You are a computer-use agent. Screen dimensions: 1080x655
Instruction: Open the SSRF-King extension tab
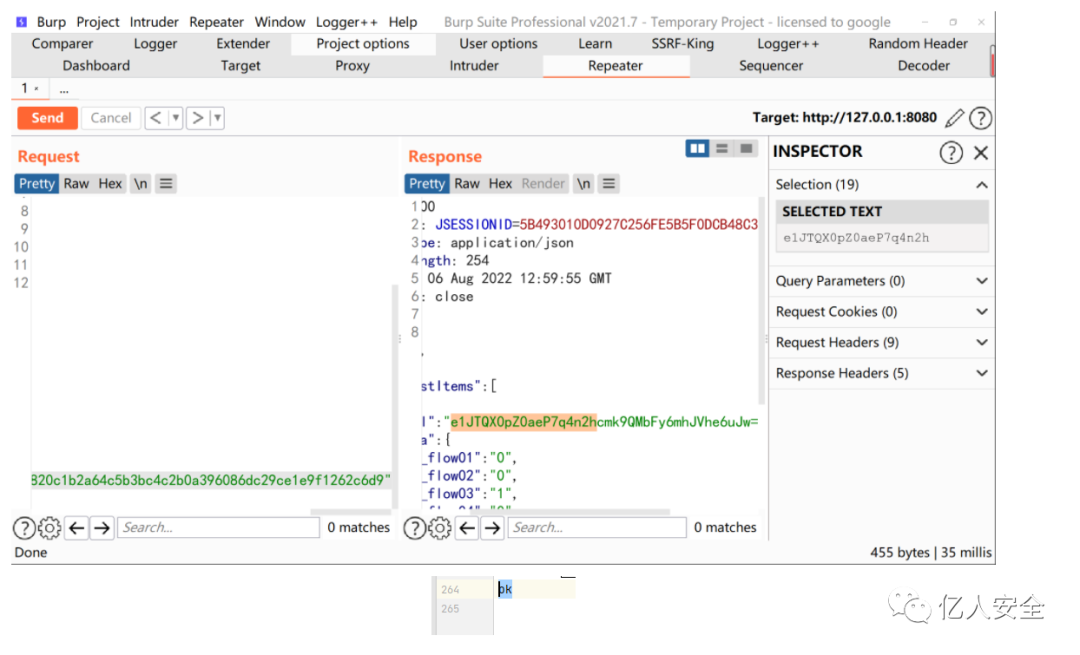[683, 44]
